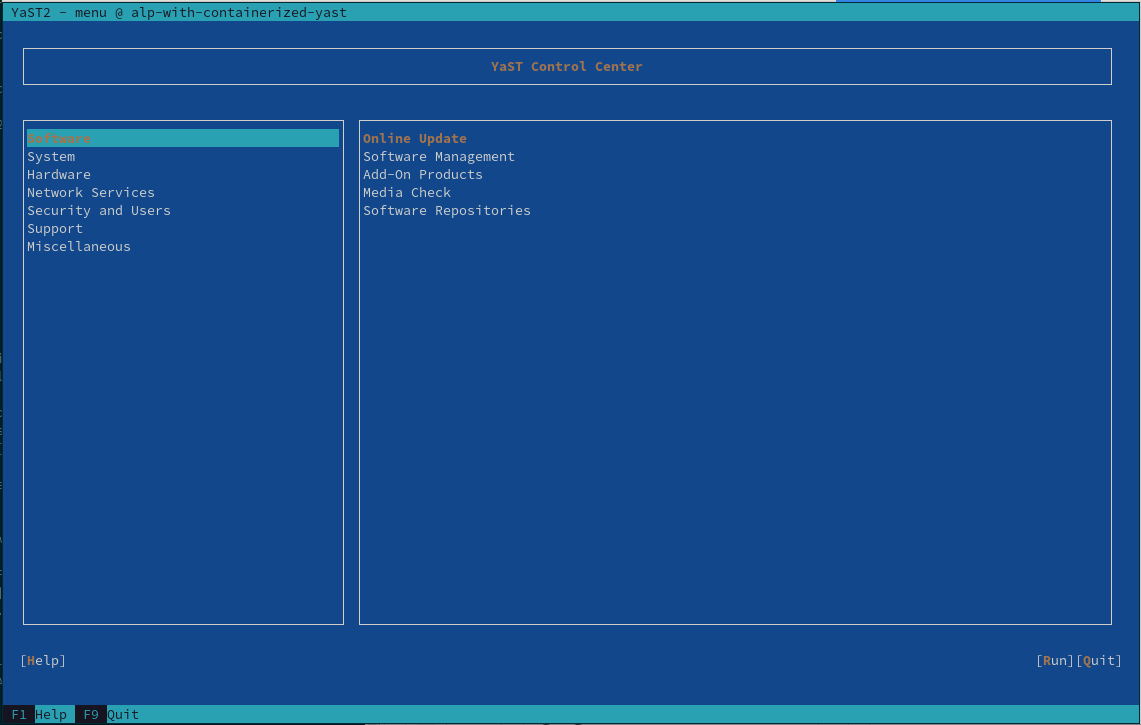Image resolution: width=1141 pixels, height=725 pixels.
Task: Click the [Run] button
Action: coord(1055,660)
